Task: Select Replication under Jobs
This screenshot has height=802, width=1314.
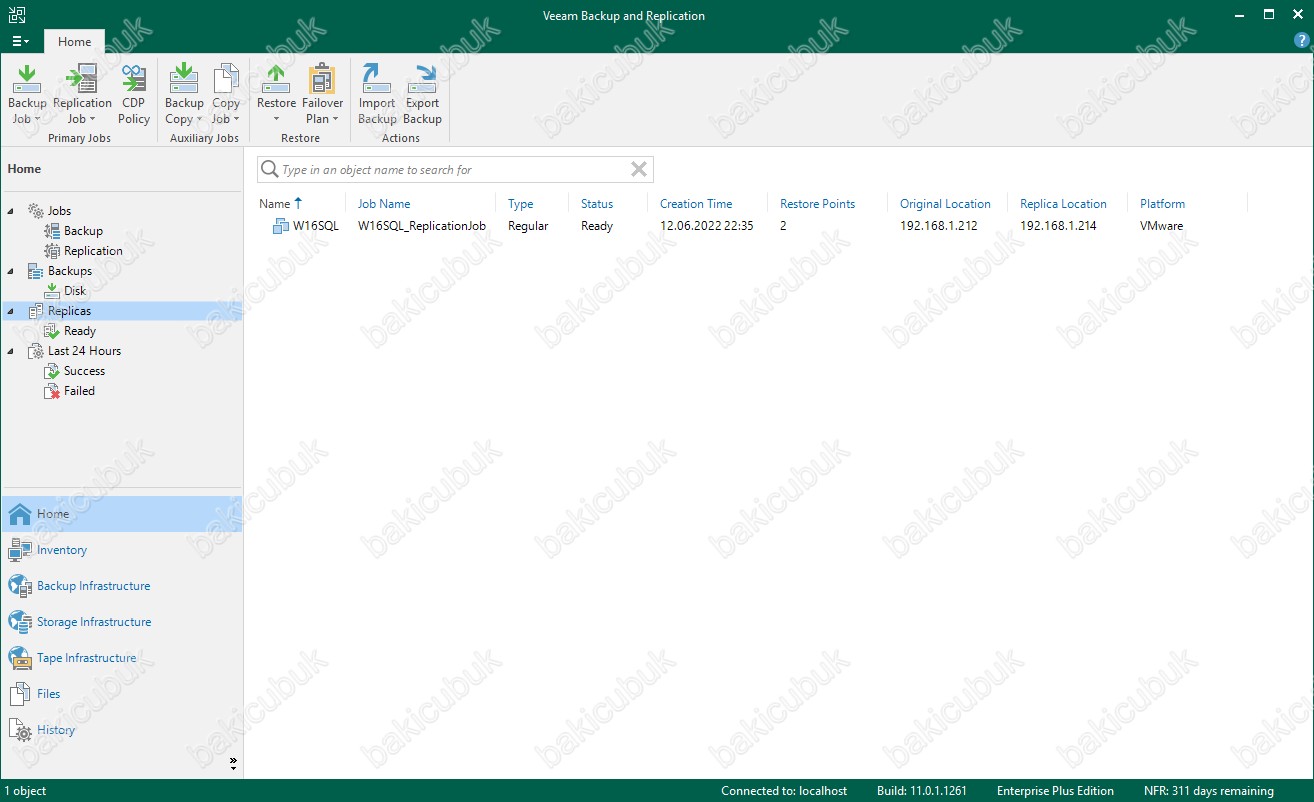Action: pyautogui.click(x=93, y=251)
